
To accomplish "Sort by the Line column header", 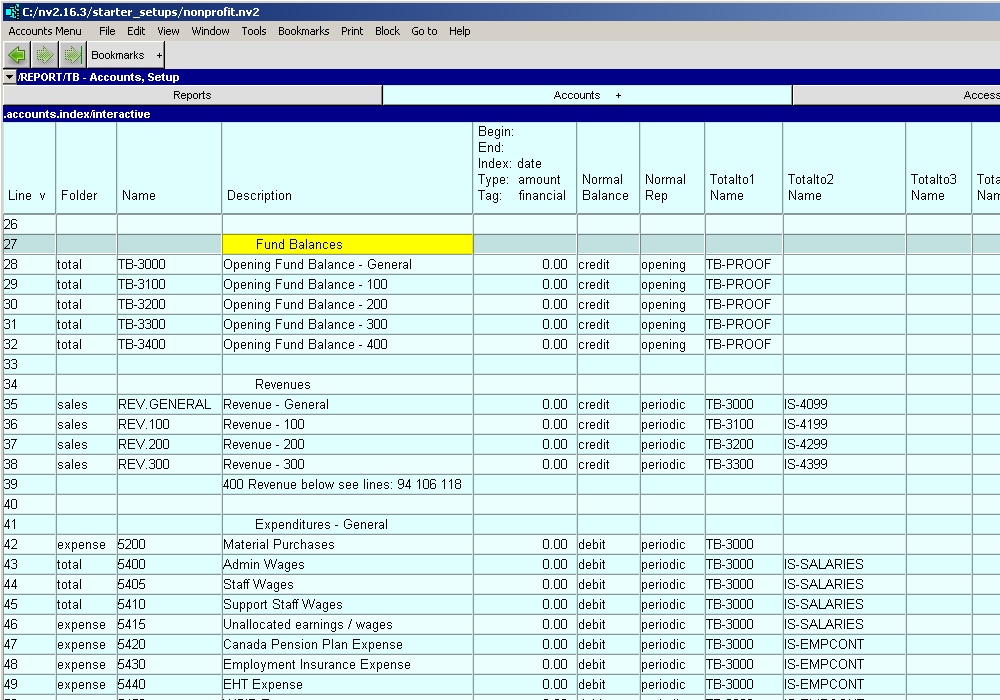I will click(27, 195).
